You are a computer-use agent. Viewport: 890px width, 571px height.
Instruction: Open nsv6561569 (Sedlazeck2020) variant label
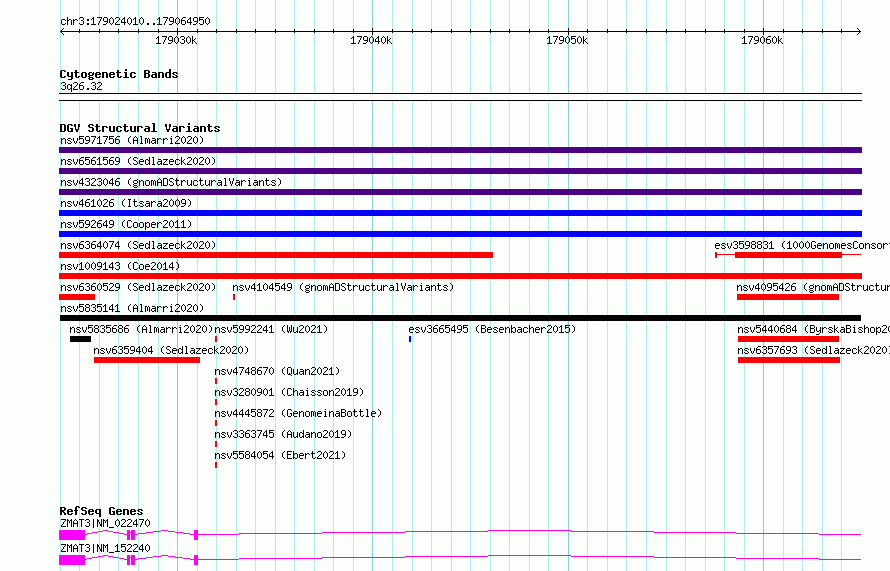pos(138,161)
